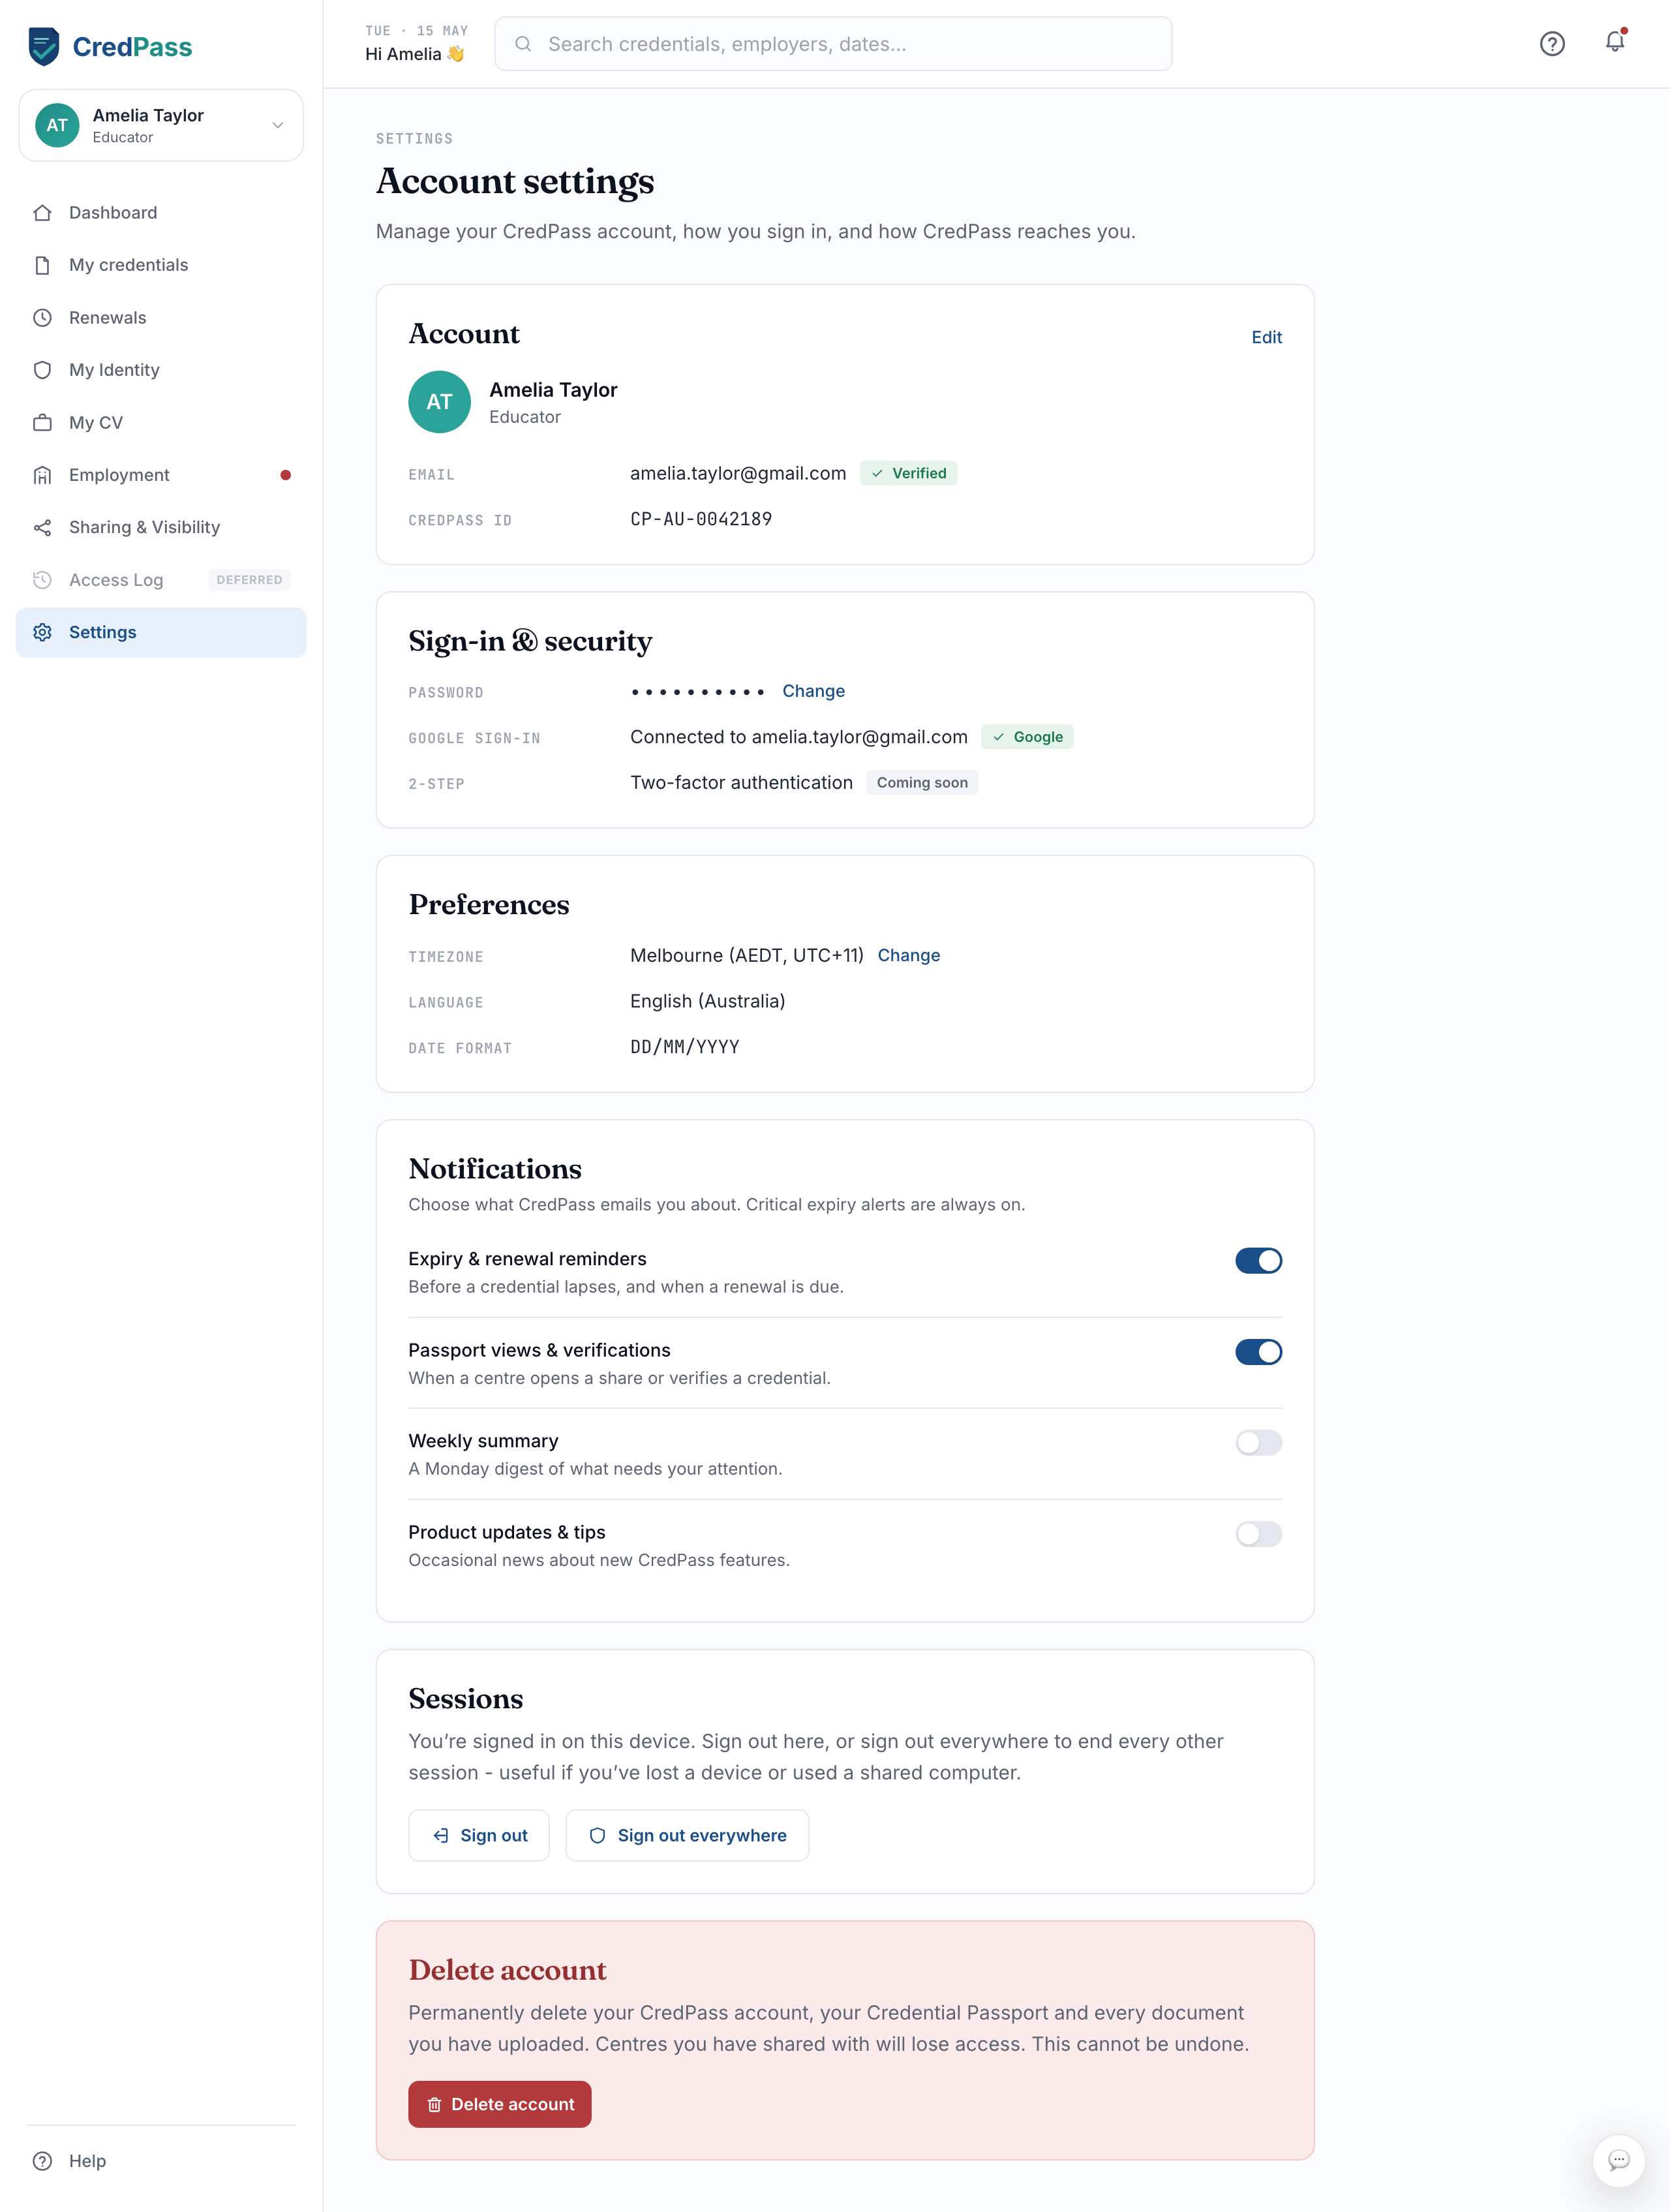The image size is (1670, 2212).
Task: Click the sidebar Help question icon
Action: point(42,2161)
